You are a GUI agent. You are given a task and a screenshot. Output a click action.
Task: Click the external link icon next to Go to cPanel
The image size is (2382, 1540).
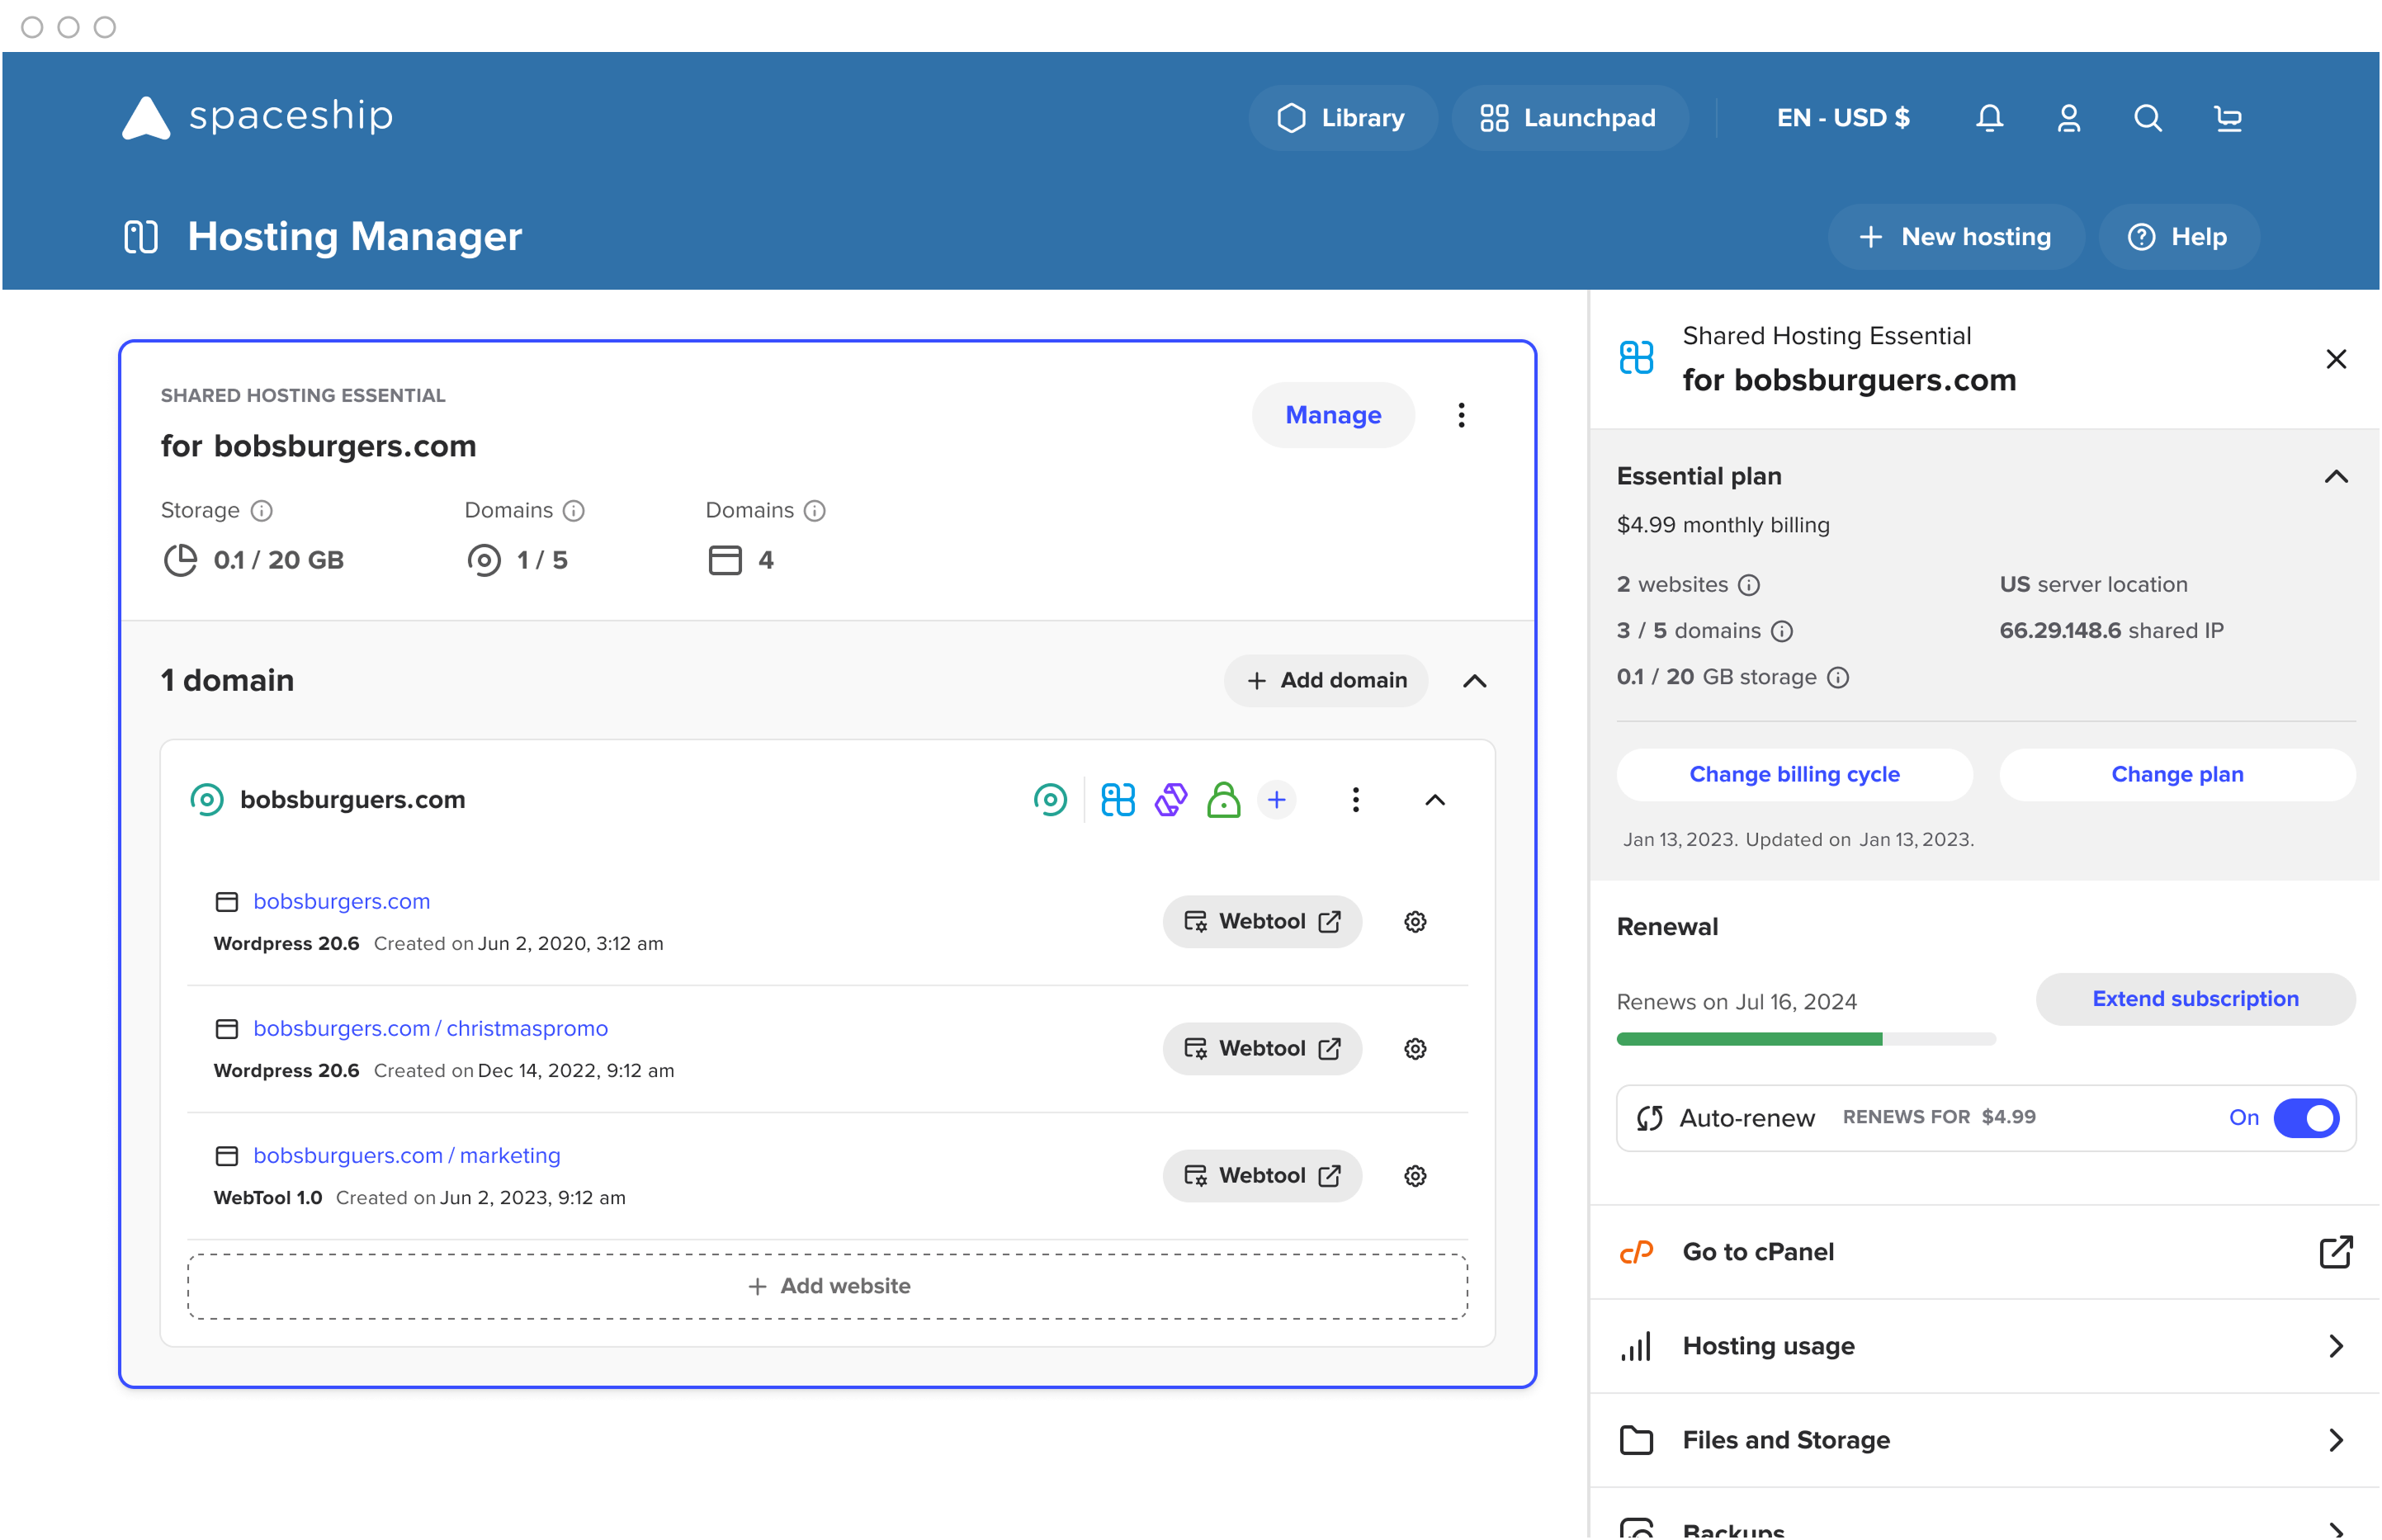pyautogui.click(x=2336, y=1252)
